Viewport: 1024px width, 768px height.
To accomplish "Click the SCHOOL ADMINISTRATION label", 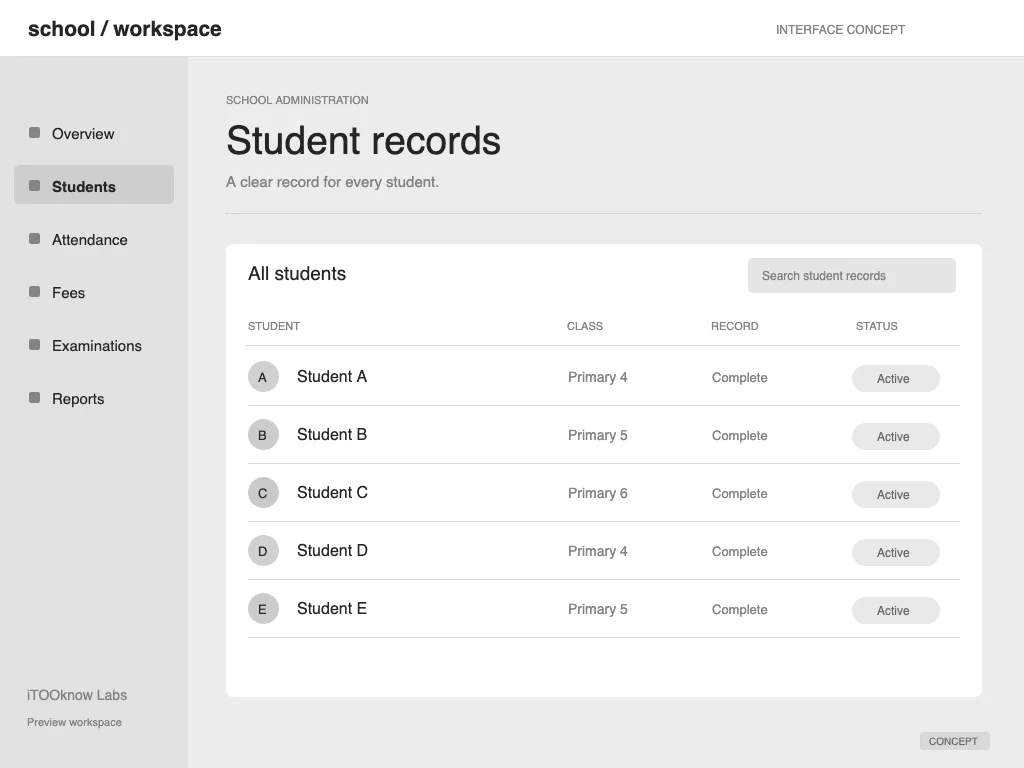I will [x=297, y=100].
